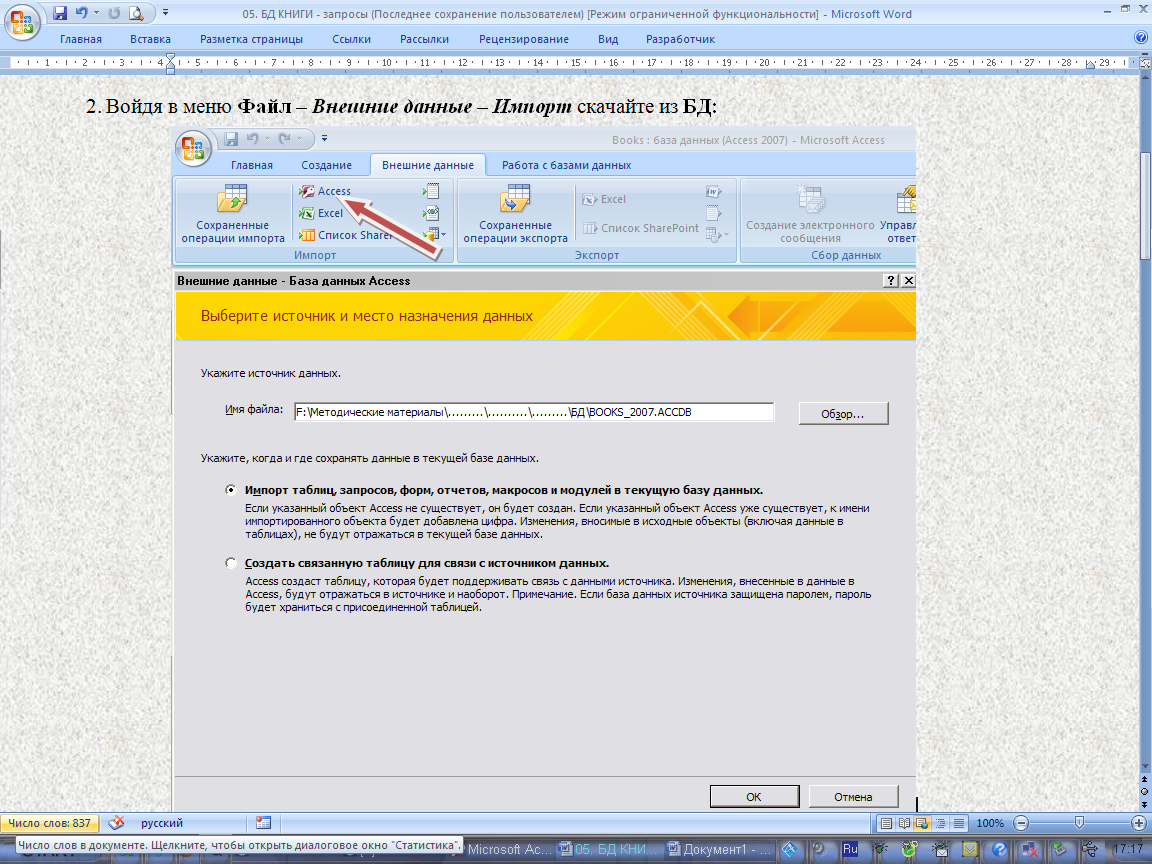Image resolution: width=1152 pixels, height=864 pixels.
Task: Click the Ru language tray indicator
Action: (x=850, y=849)
